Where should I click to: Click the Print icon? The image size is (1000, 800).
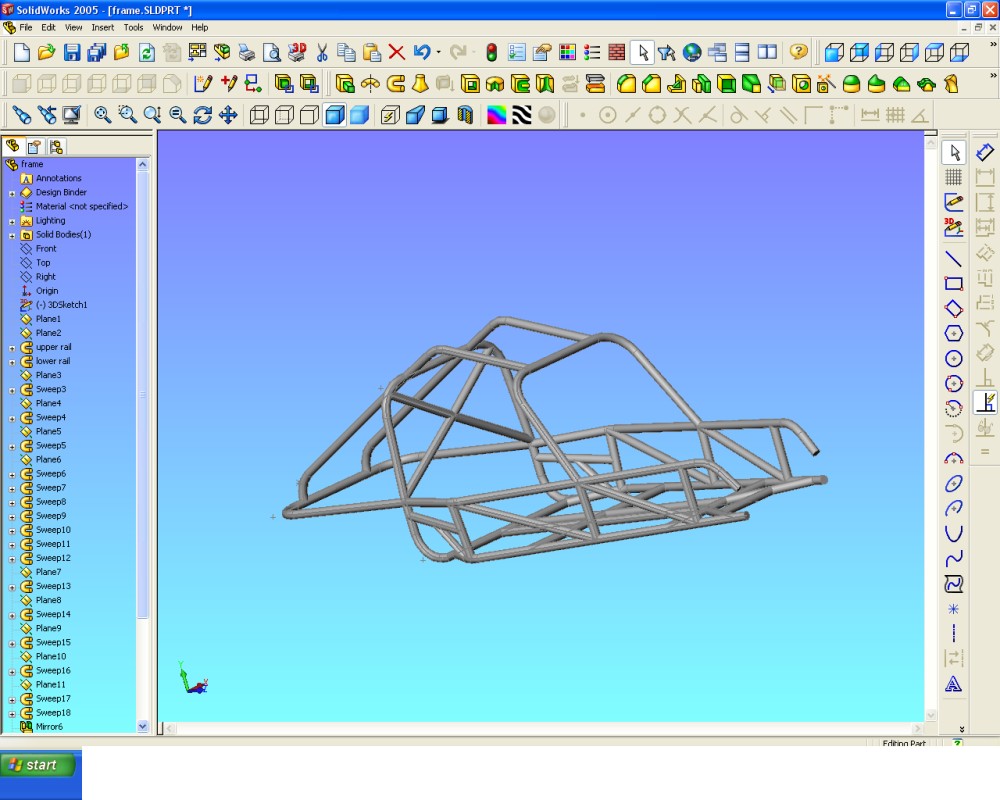pos(246,52)
